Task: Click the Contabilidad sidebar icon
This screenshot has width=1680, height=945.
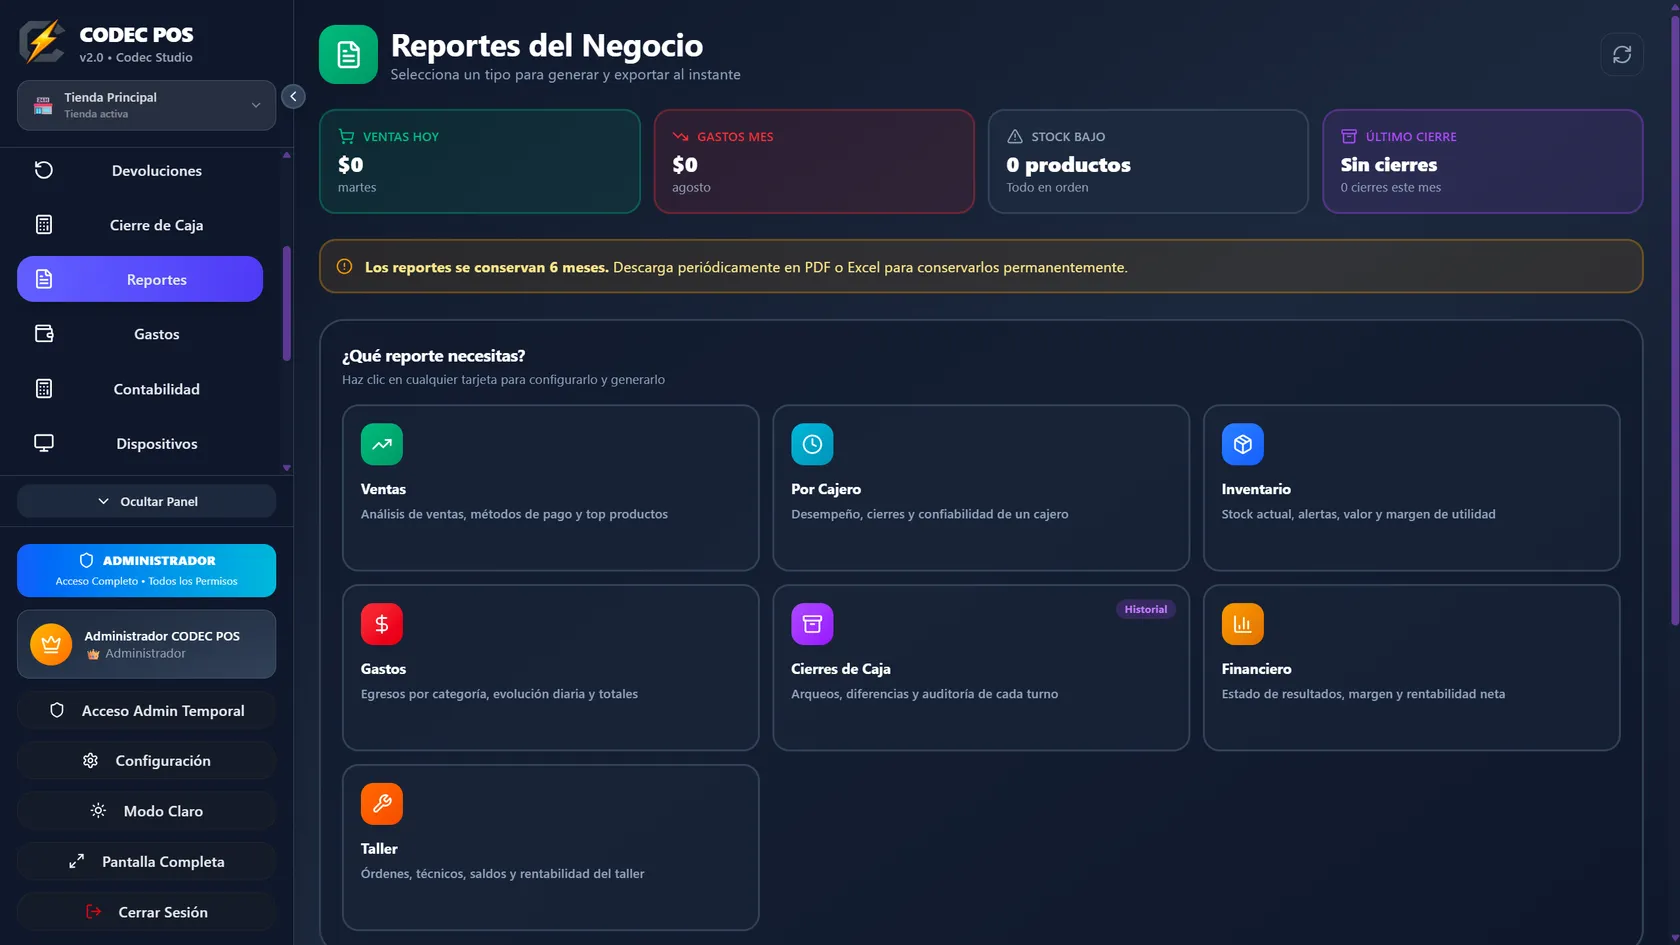Action: (x=44, y=389)
